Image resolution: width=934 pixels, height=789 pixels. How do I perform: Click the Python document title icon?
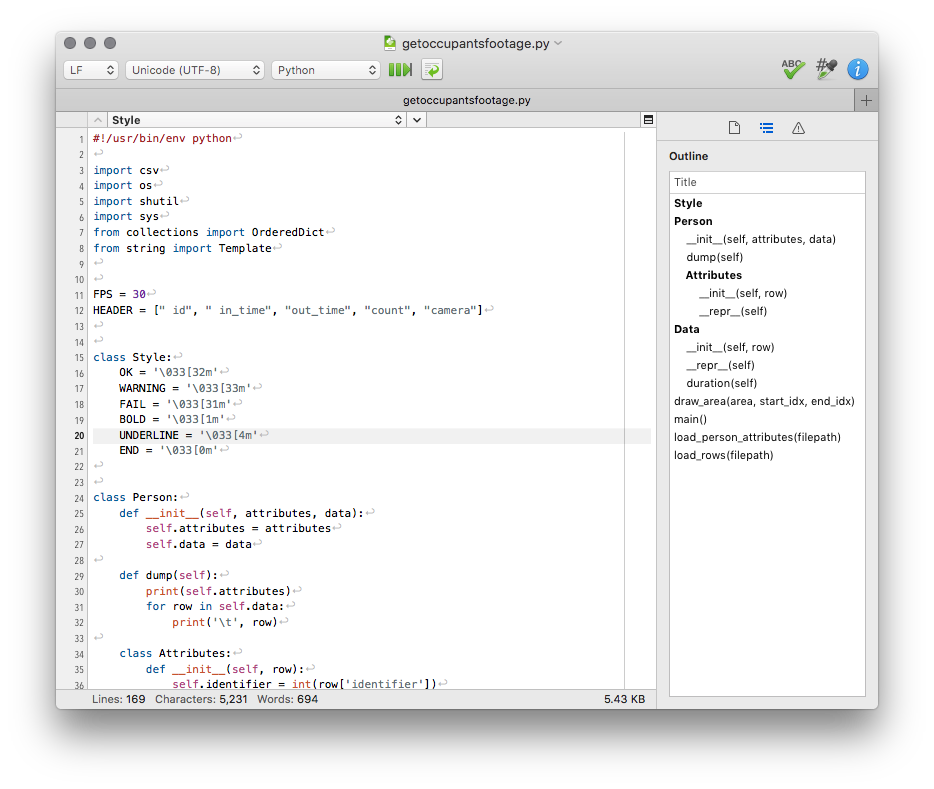click(x=390, y=43)
